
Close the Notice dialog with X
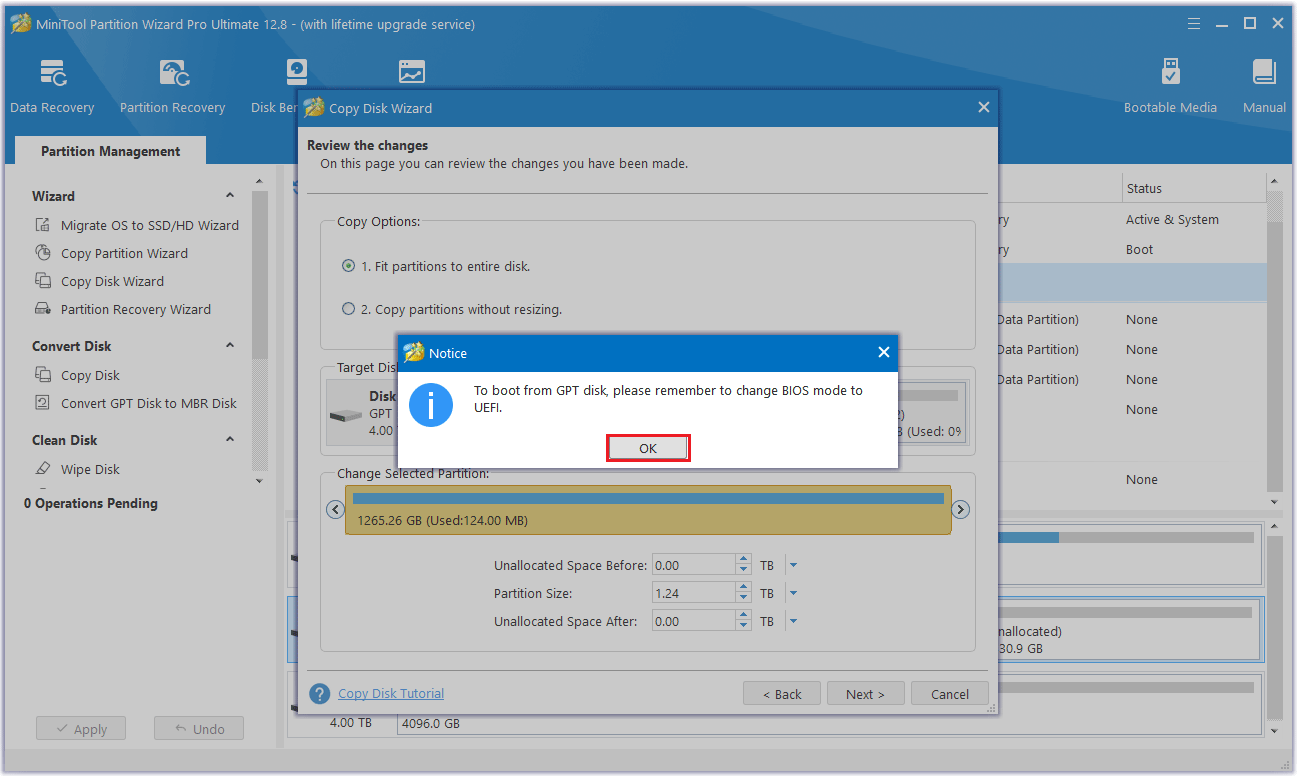[x=883, y=353]
